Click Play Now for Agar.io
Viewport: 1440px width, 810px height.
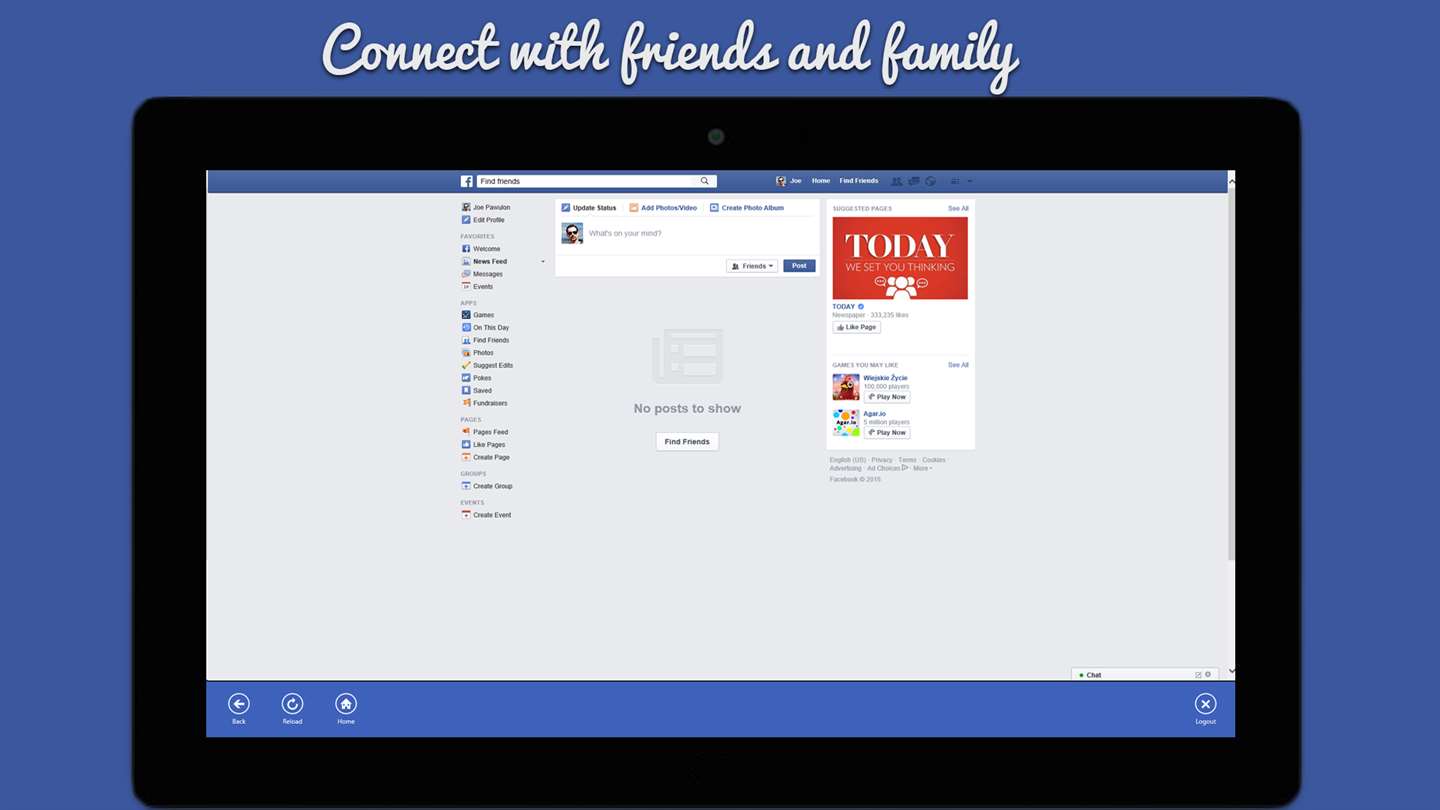[887, 433]
